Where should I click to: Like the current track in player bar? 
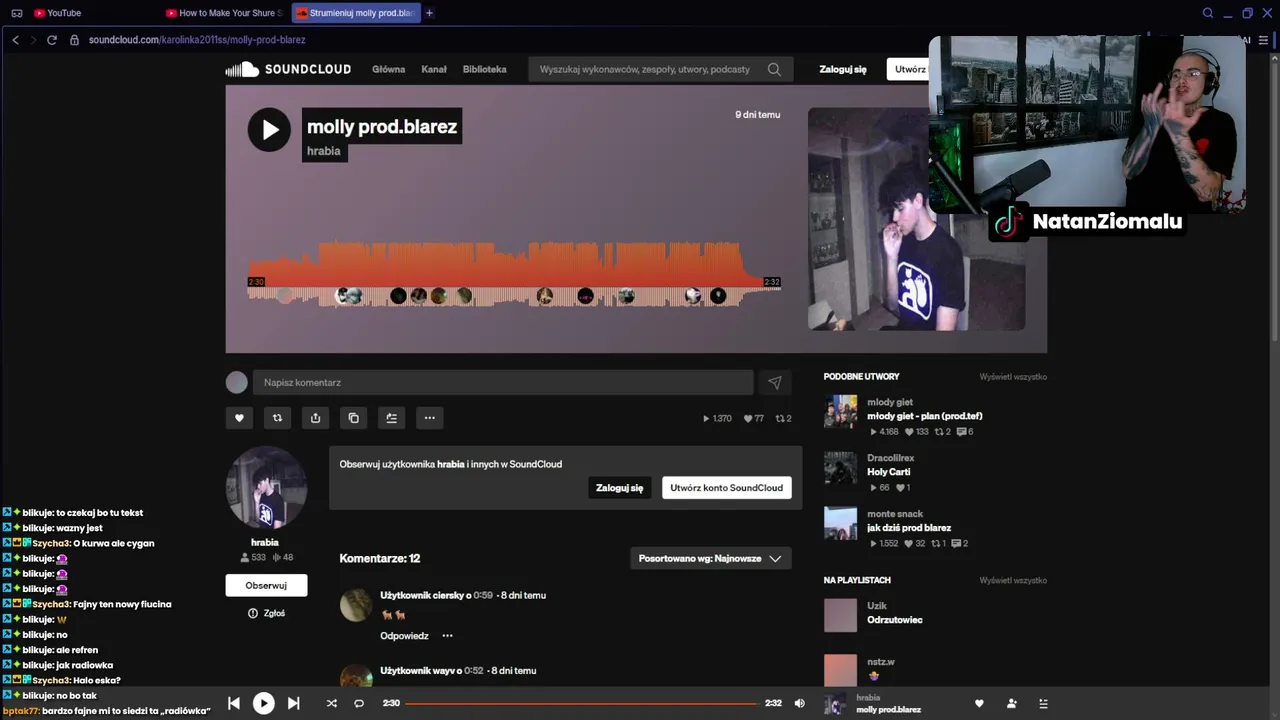click(979, 703)
